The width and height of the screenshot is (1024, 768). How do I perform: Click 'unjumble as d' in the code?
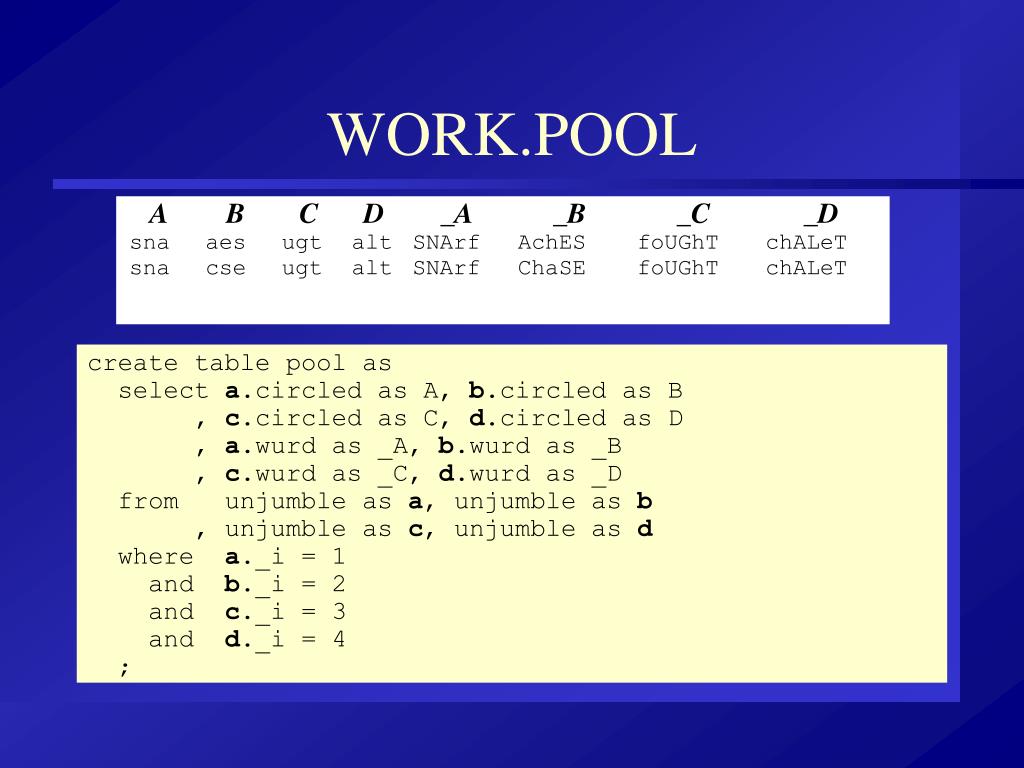pos(554,529)
